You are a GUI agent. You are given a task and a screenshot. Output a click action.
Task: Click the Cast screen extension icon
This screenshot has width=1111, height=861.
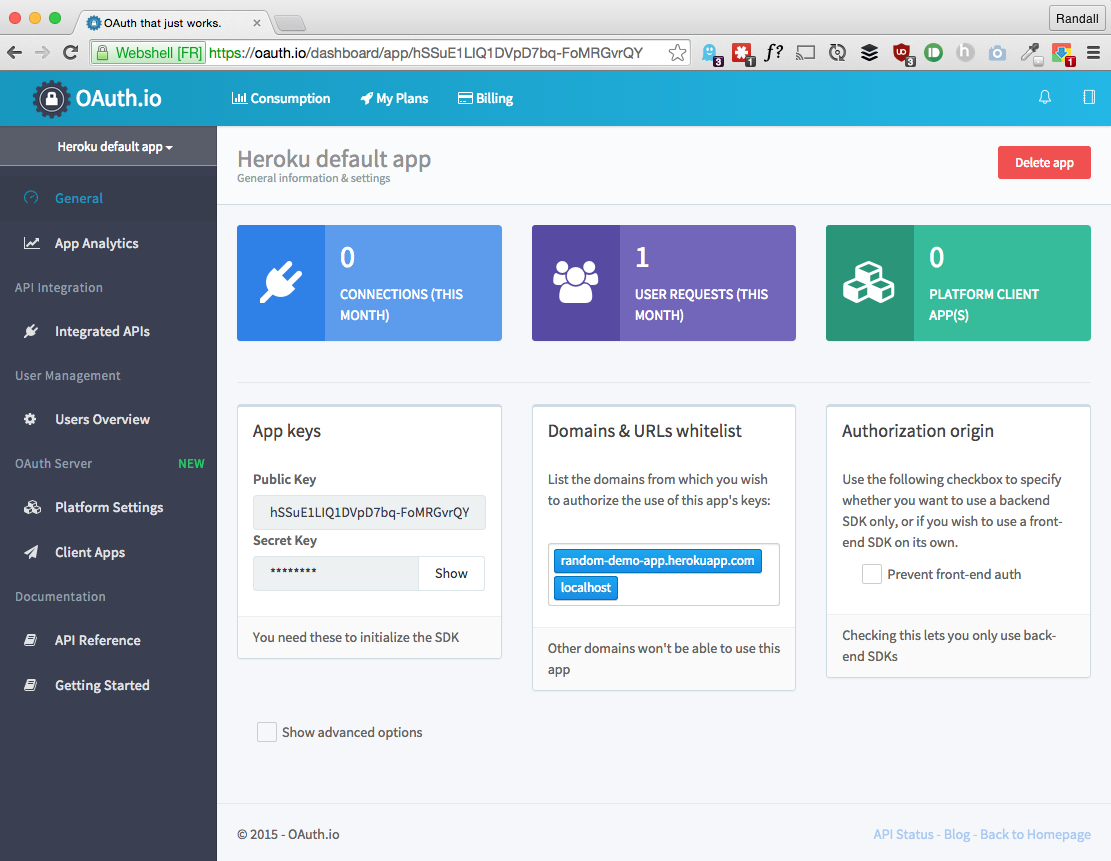tap(806, 52)
